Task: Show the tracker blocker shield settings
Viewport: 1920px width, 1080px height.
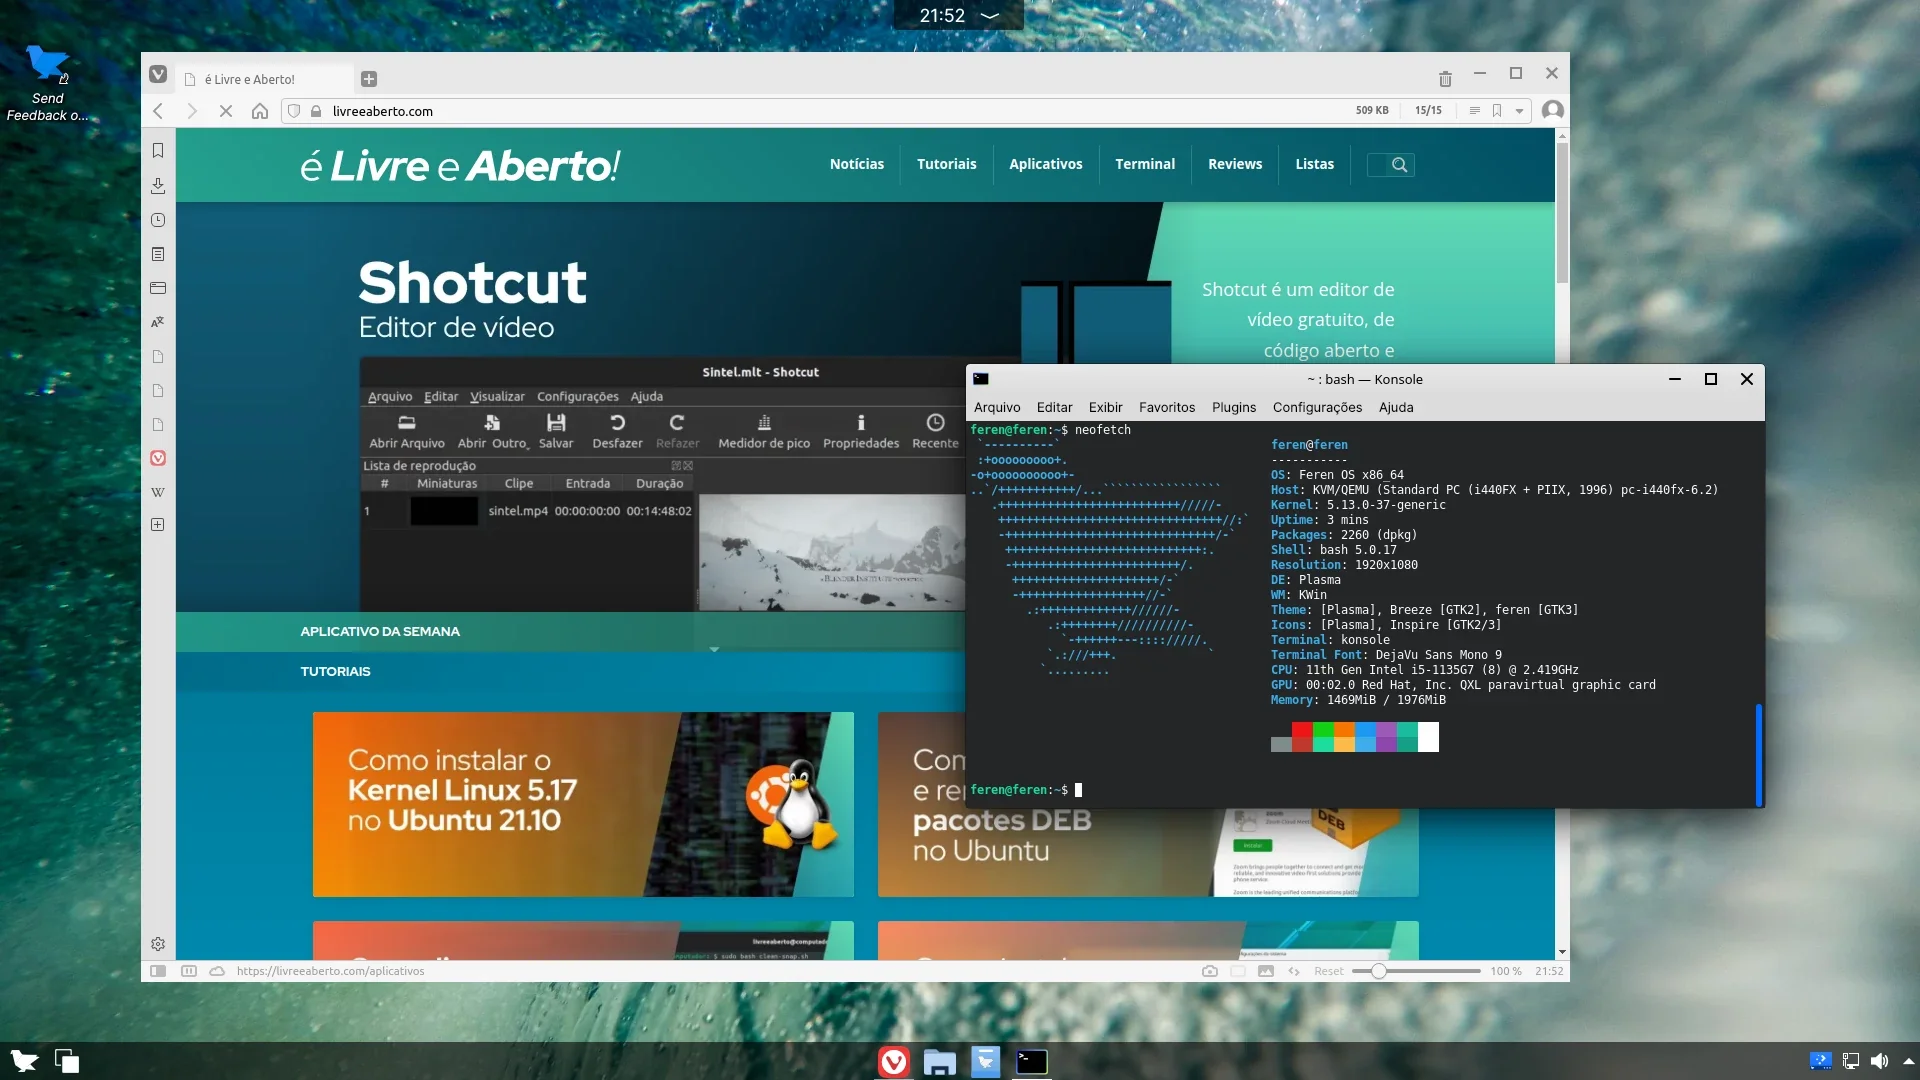Action: (x=294, y=111)
